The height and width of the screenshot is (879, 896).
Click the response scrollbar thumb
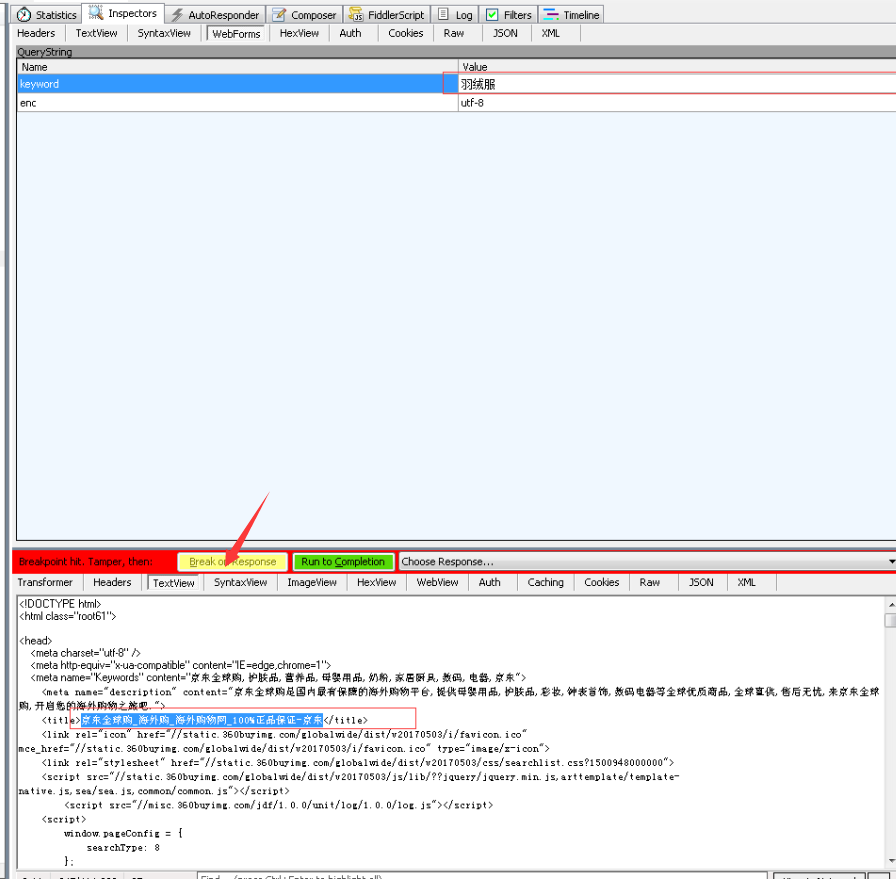click(x=890, y=620)
